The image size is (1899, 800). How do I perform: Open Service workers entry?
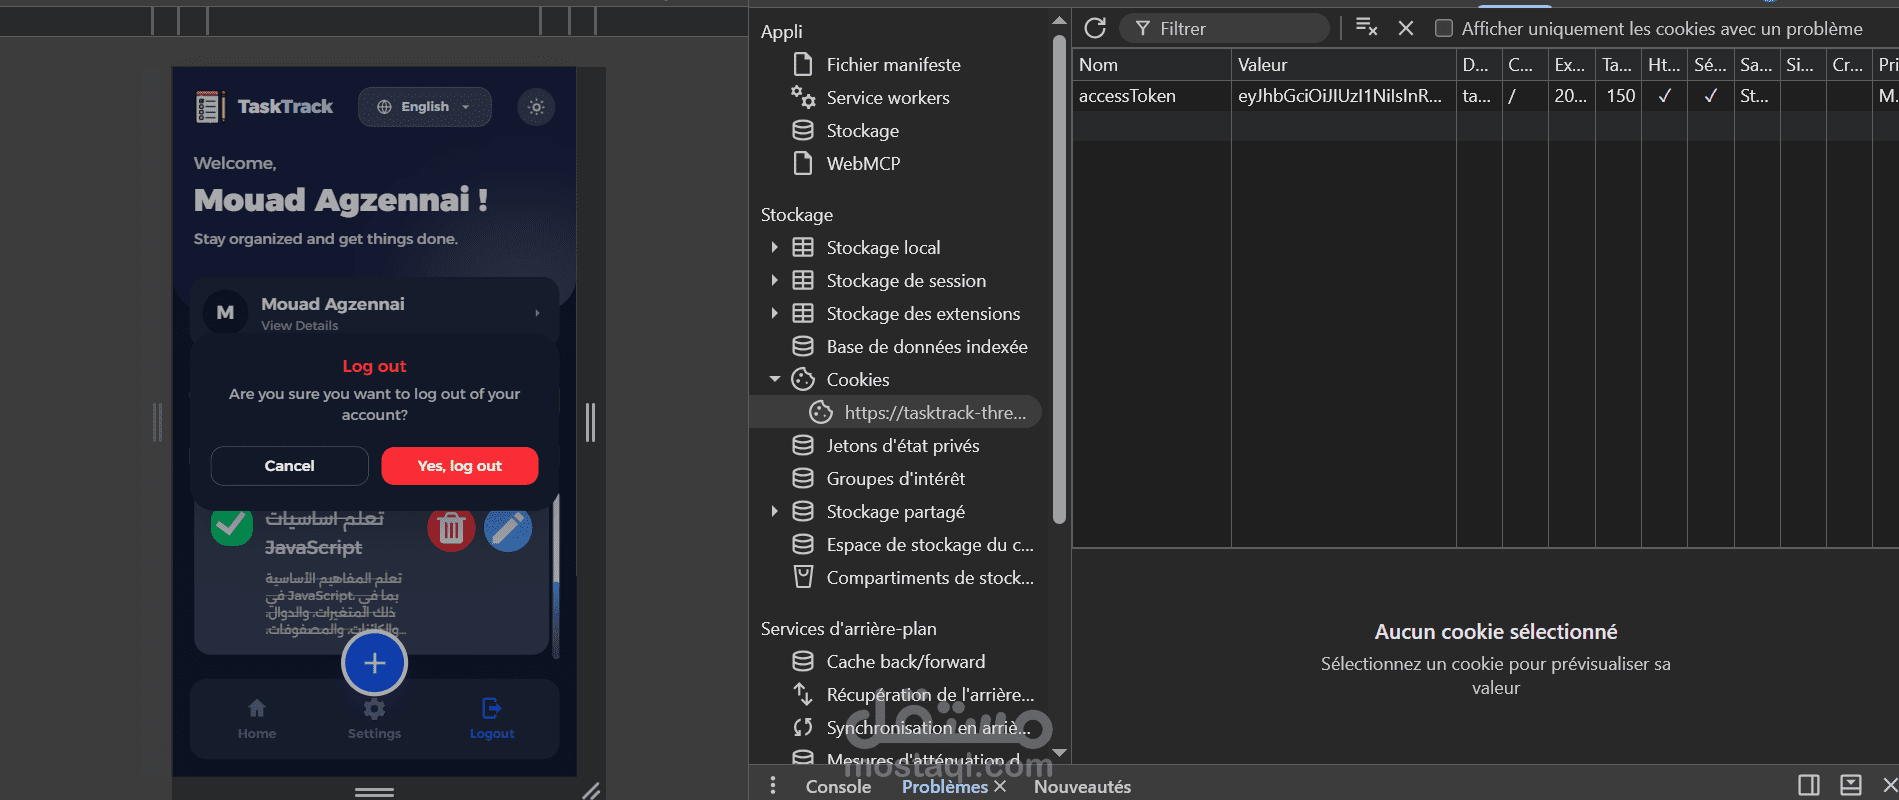click(888, 98)
